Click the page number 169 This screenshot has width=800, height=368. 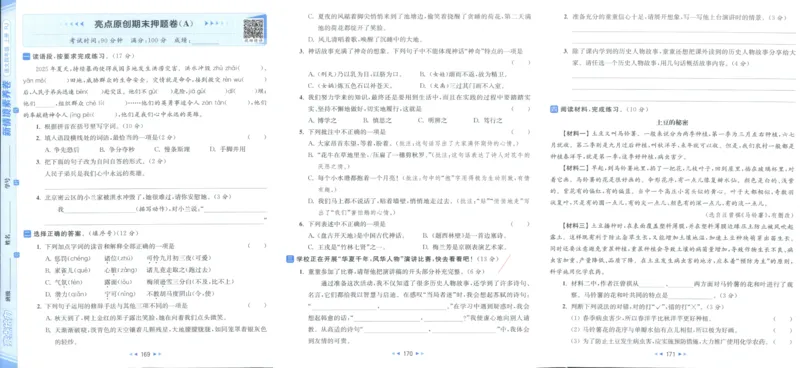pos(145,354)
